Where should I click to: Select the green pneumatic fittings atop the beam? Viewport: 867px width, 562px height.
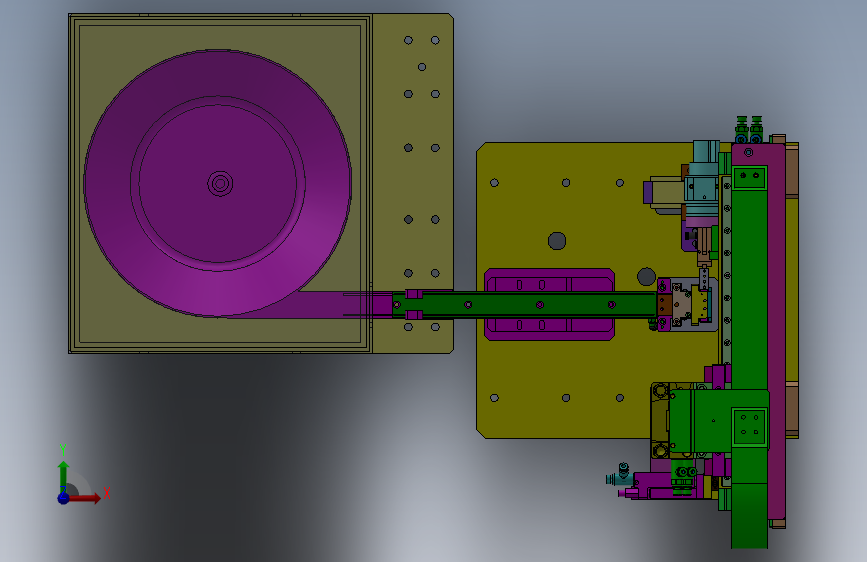click(749, 130)
